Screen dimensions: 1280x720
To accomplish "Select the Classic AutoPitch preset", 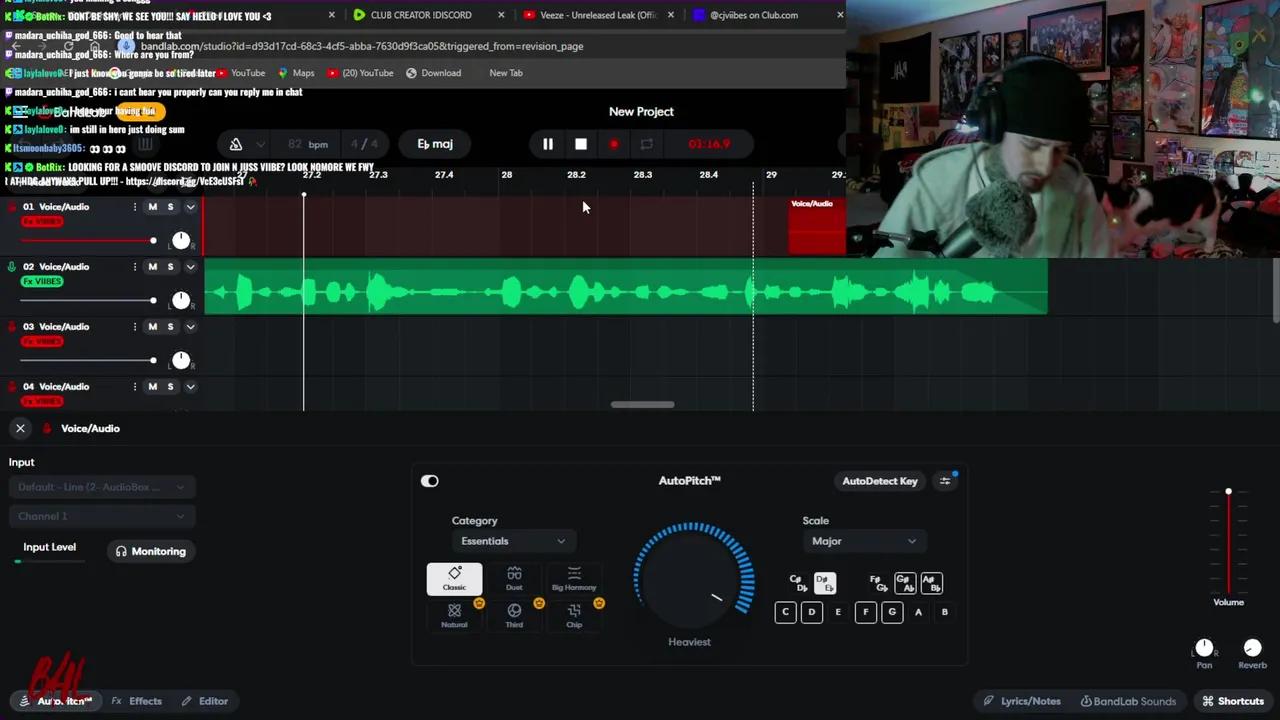I will [454, 578].
